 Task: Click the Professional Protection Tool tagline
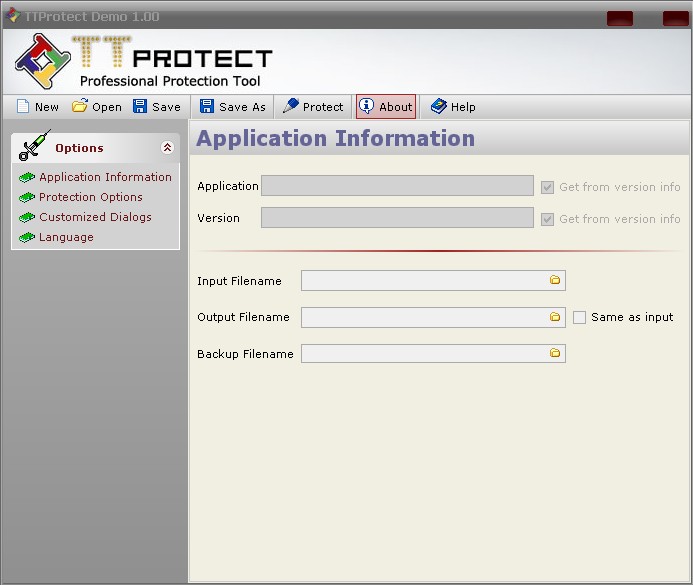(x=170, y=81)
